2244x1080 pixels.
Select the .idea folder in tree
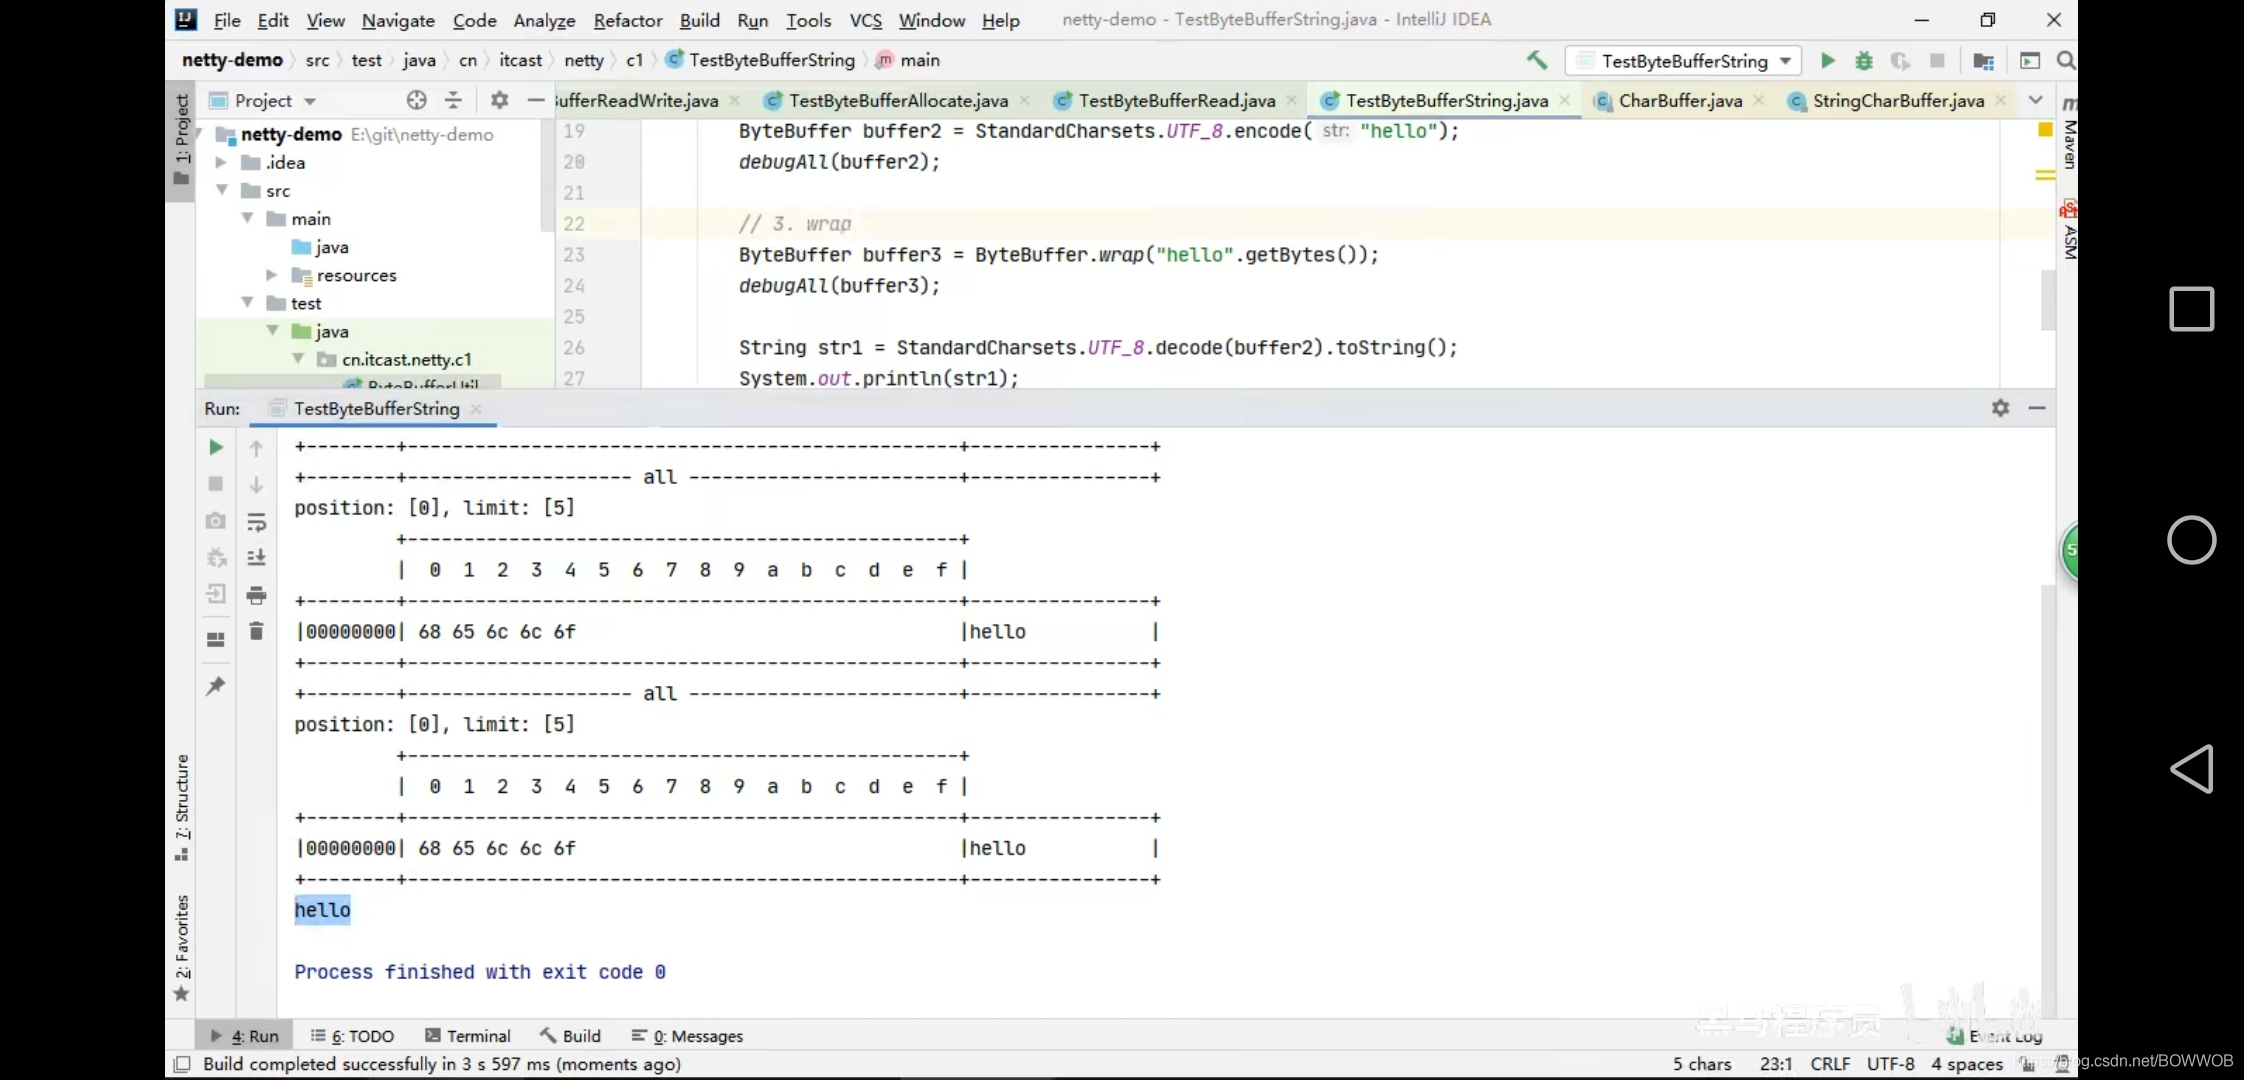coord(286,162)
